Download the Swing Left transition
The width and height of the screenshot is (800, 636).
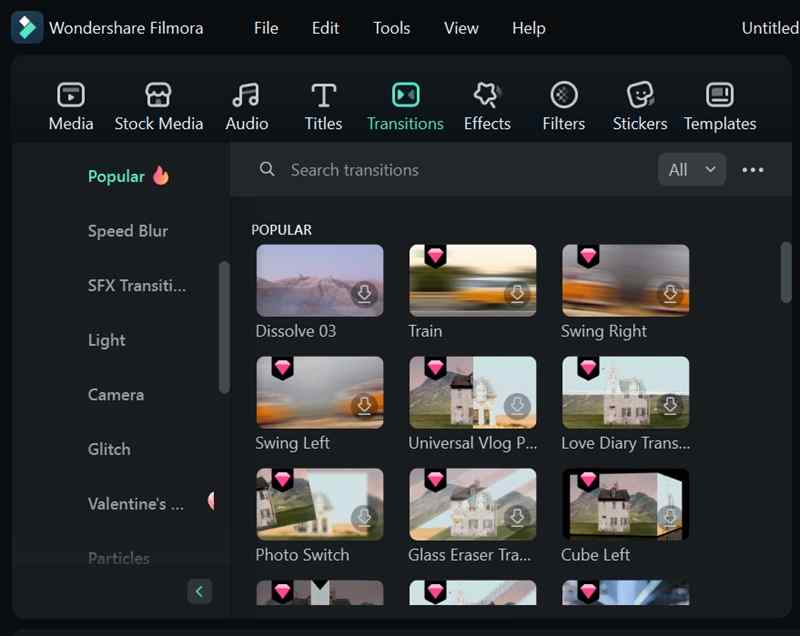click(364, 406)
